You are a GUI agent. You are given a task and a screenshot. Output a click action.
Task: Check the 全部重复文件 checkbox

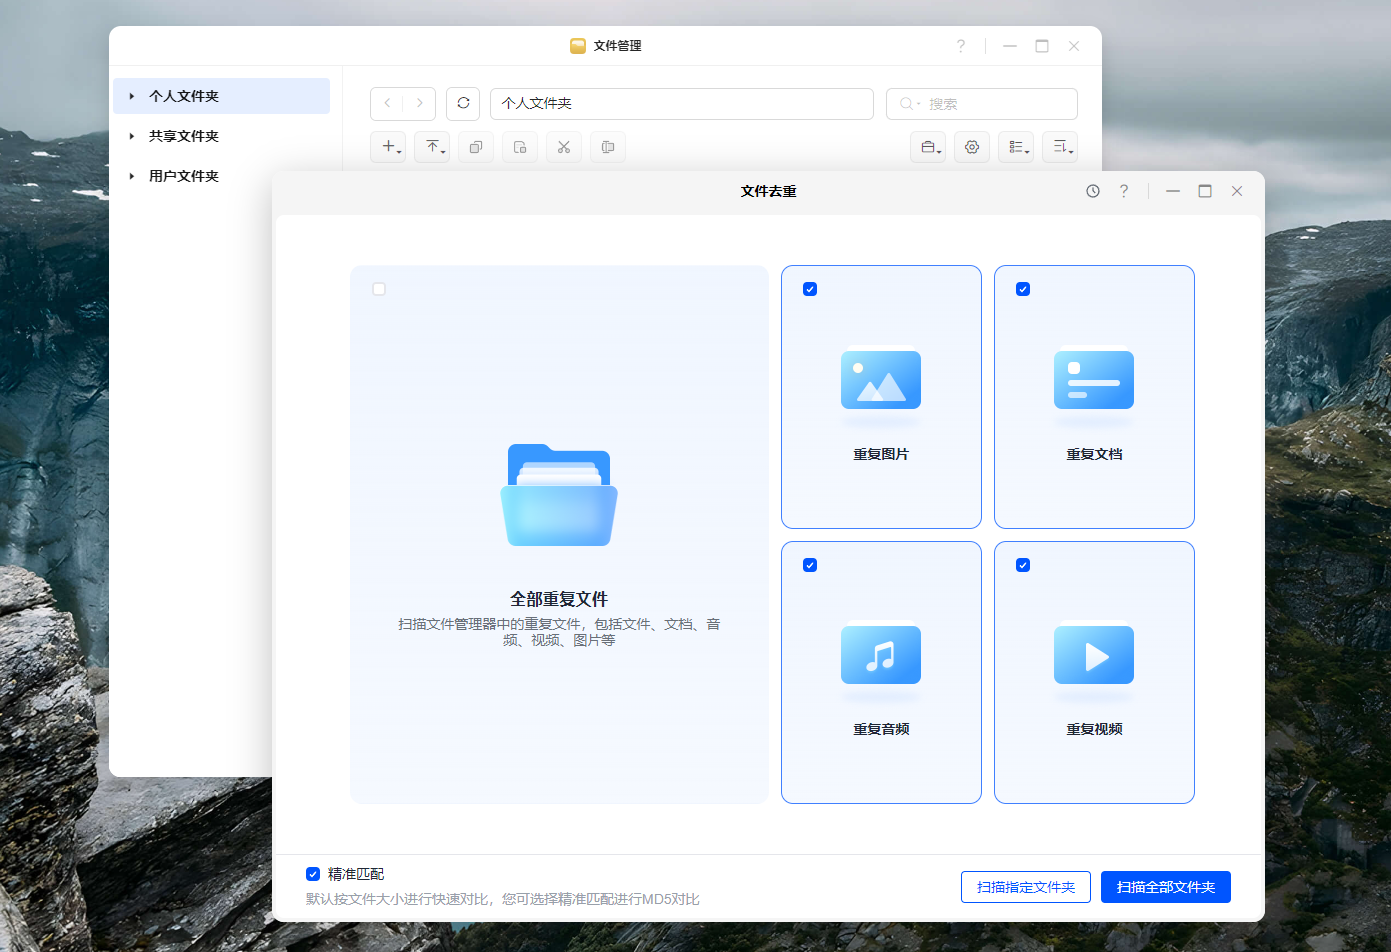click(379, 289)
